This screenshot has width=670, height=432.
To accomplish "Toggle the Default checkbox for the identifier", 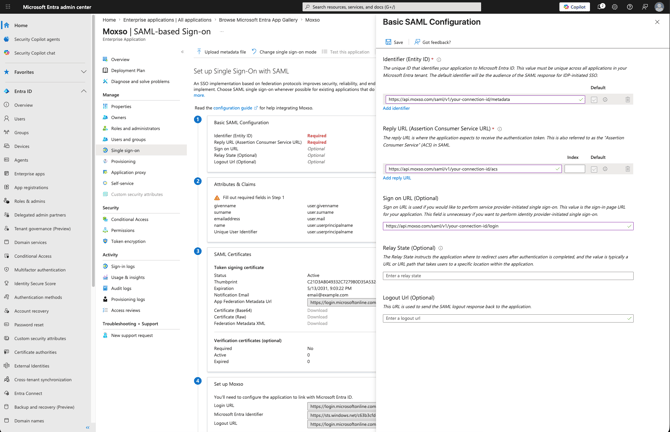I will click(594, 100).
